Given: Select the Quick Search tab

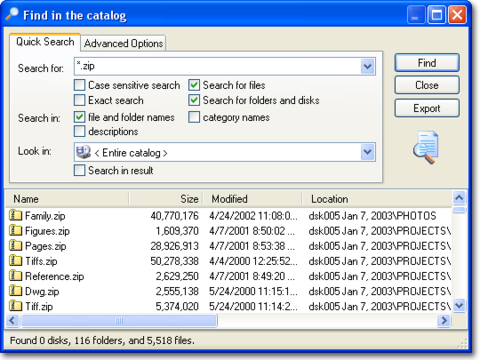Looking at the screenshot, I should pos(45,42).
